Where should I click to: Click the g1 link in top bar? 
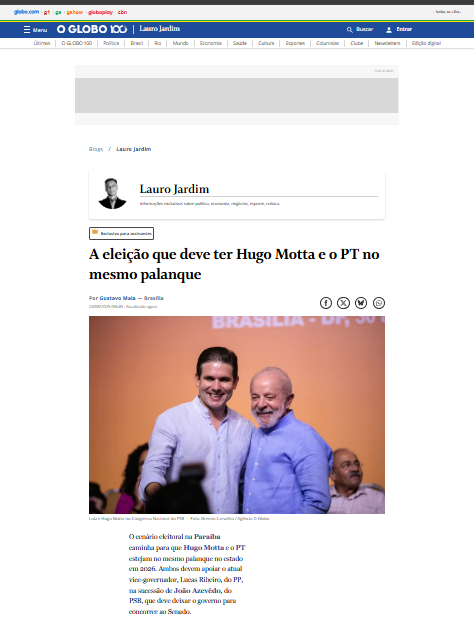47,12
